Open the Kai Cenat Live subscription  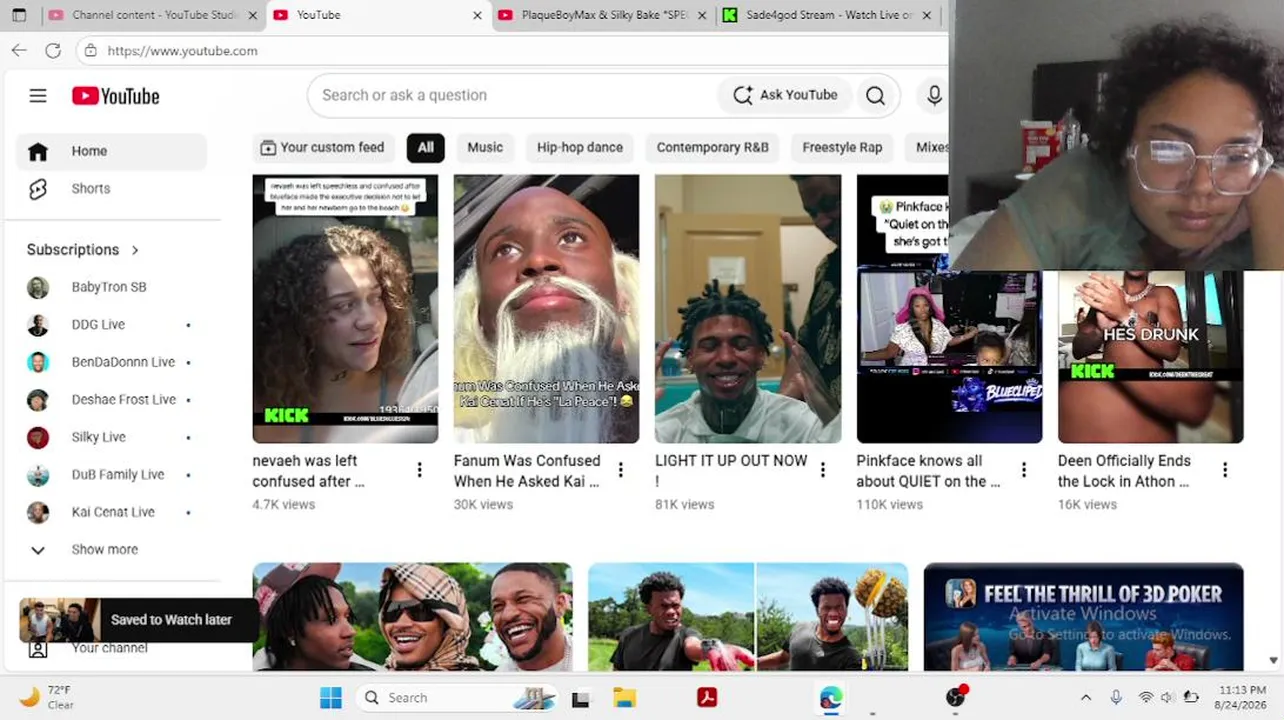coord(111,512)
